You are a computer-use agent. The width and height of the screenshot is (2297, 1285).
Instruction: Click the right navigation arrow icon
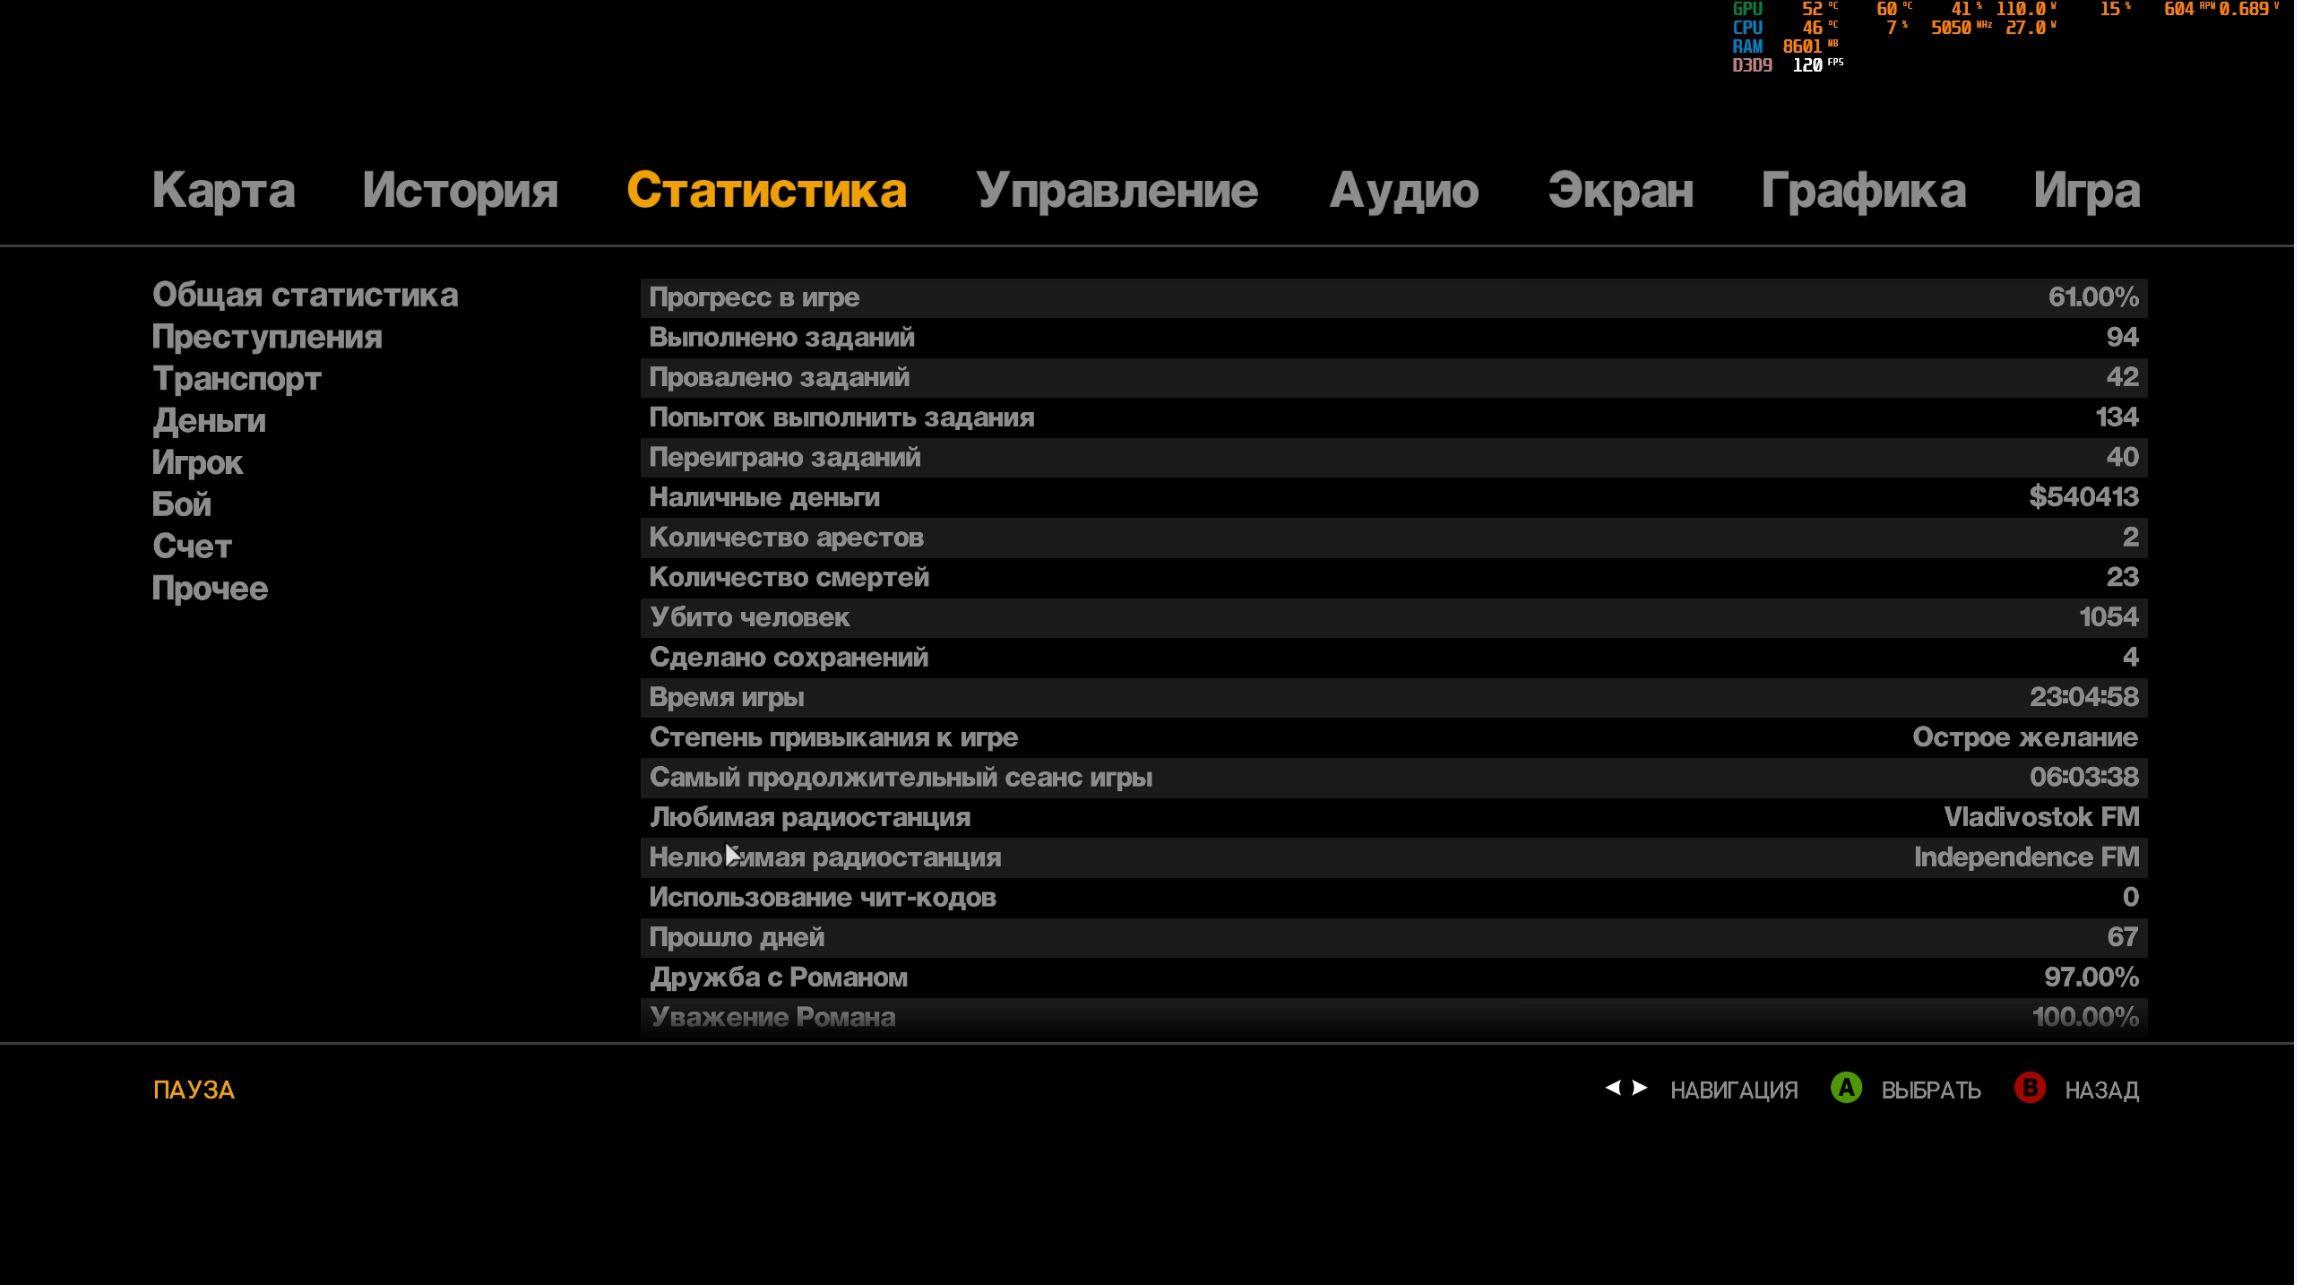tap(1640, 1088)
